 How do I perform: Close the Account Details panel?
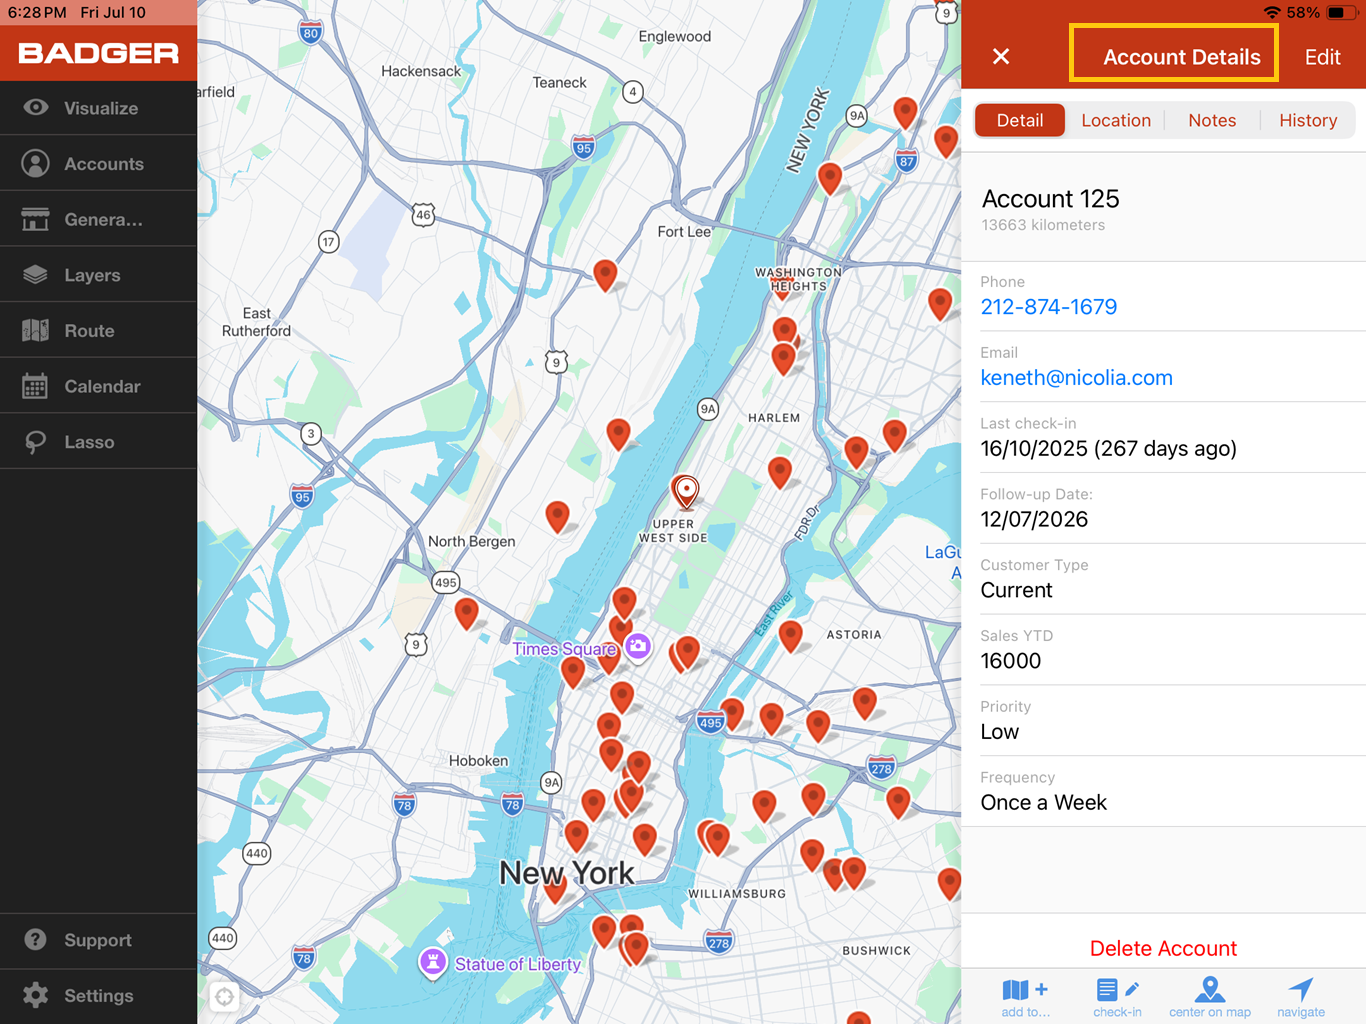pos(1001,57)
